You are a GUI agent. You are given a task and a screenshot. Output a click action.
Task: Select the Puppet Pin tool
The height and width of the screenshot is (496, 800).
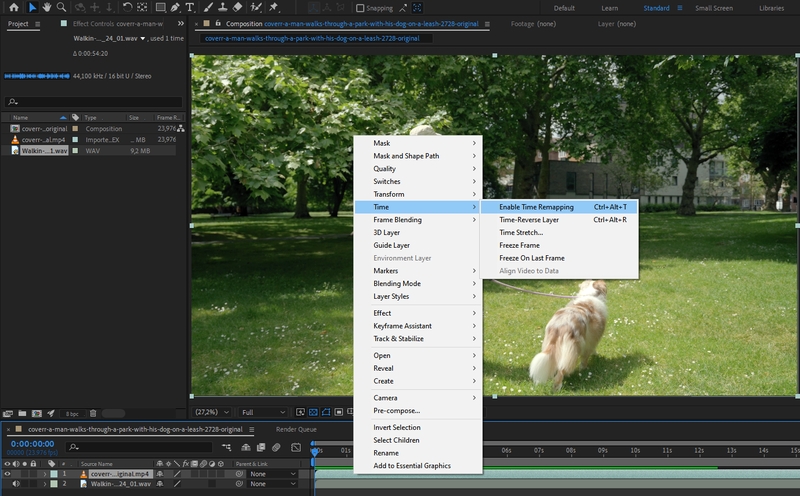(x=274, y=7)
